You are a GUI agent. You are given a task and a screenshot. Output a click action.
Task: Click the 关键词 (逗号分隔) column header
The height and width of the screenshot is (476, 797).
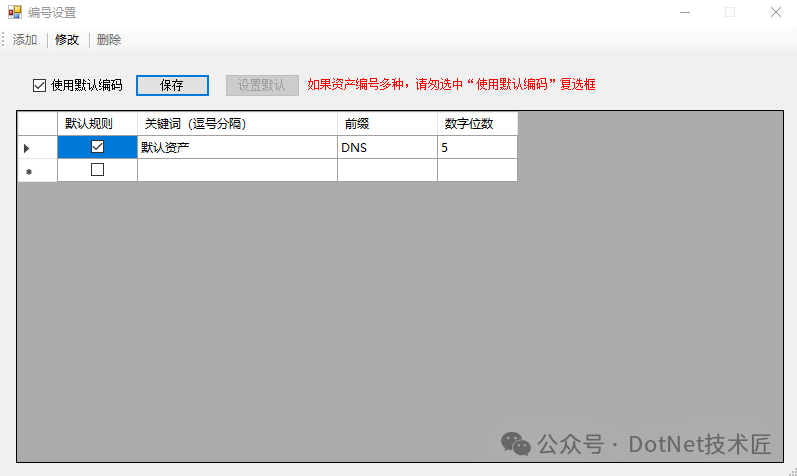(x=237, y=124)
